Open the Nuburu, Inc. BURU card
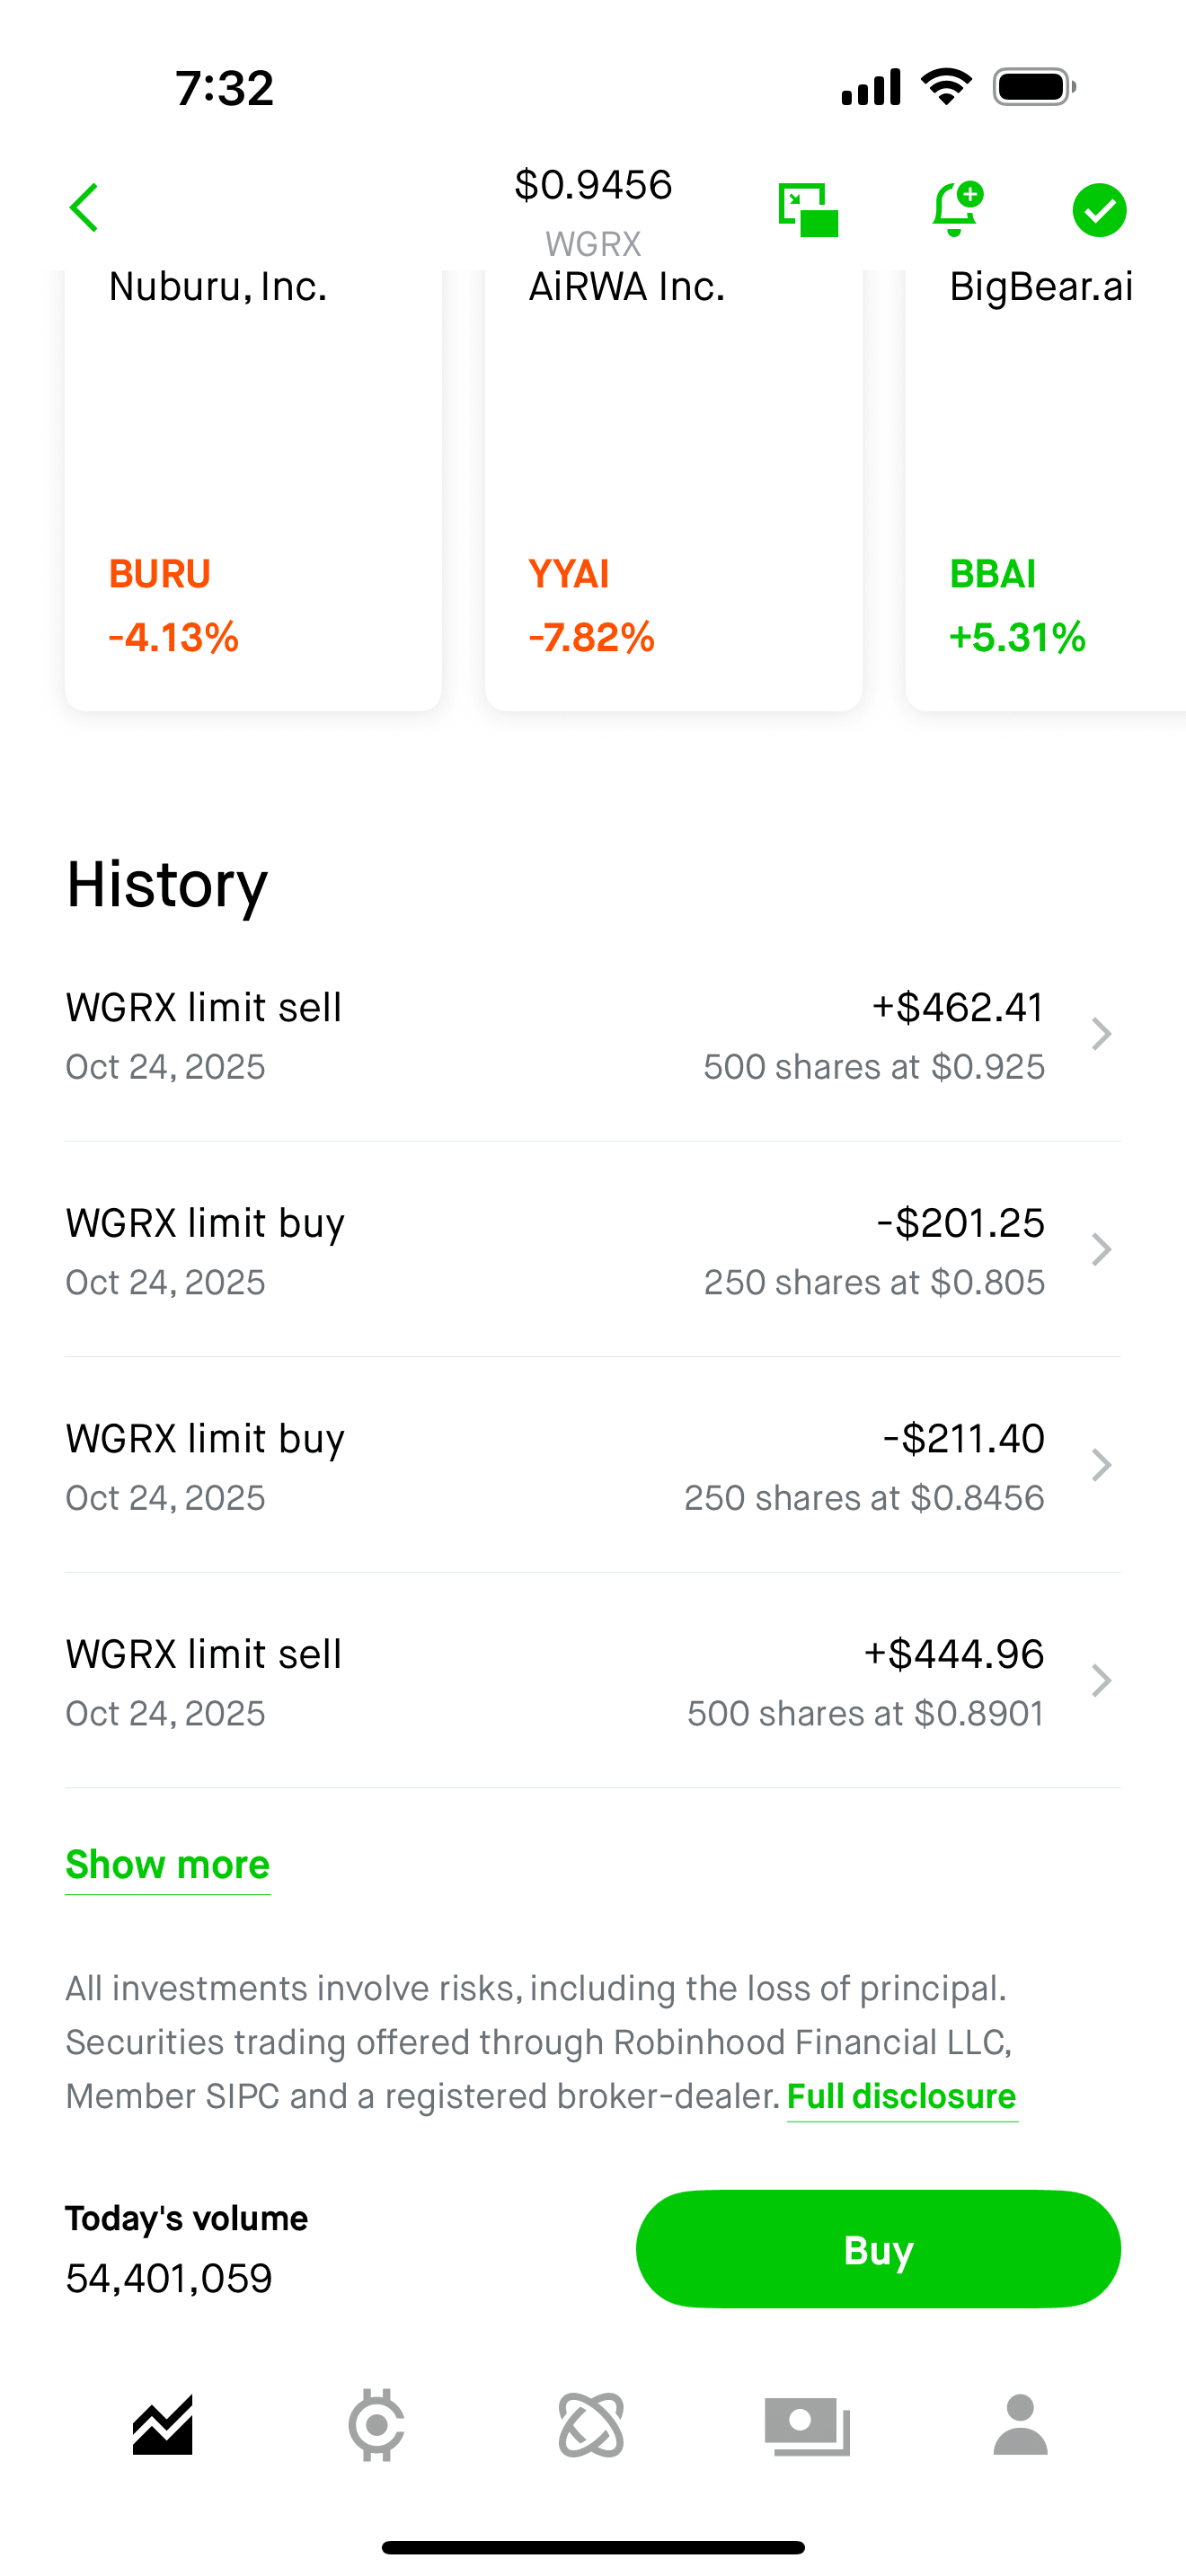The height and width of the screenshot is (2576, 1186). point(253,490)
